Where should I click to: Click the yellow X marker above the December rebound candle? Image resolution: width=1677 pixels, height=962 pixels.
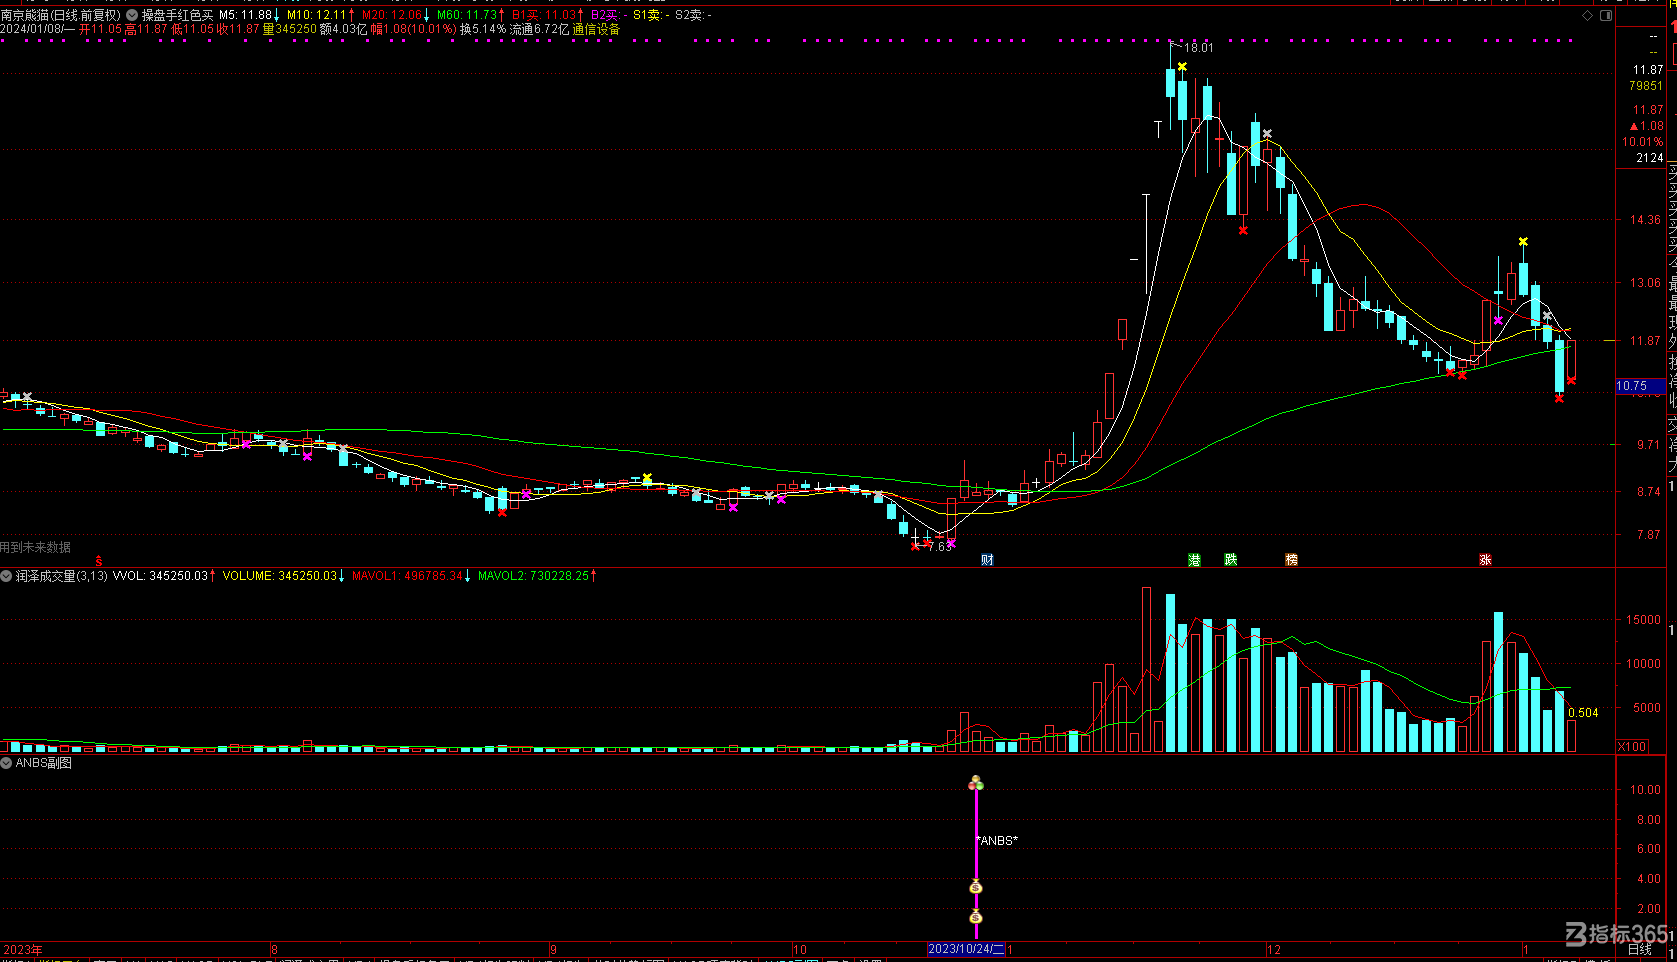[x=1523, y=242]
